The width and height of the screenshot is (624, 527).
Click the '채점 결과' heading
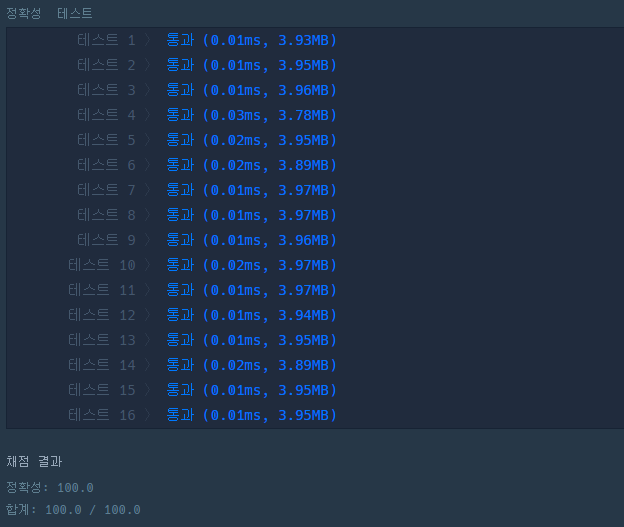click(x=34, y=462)
